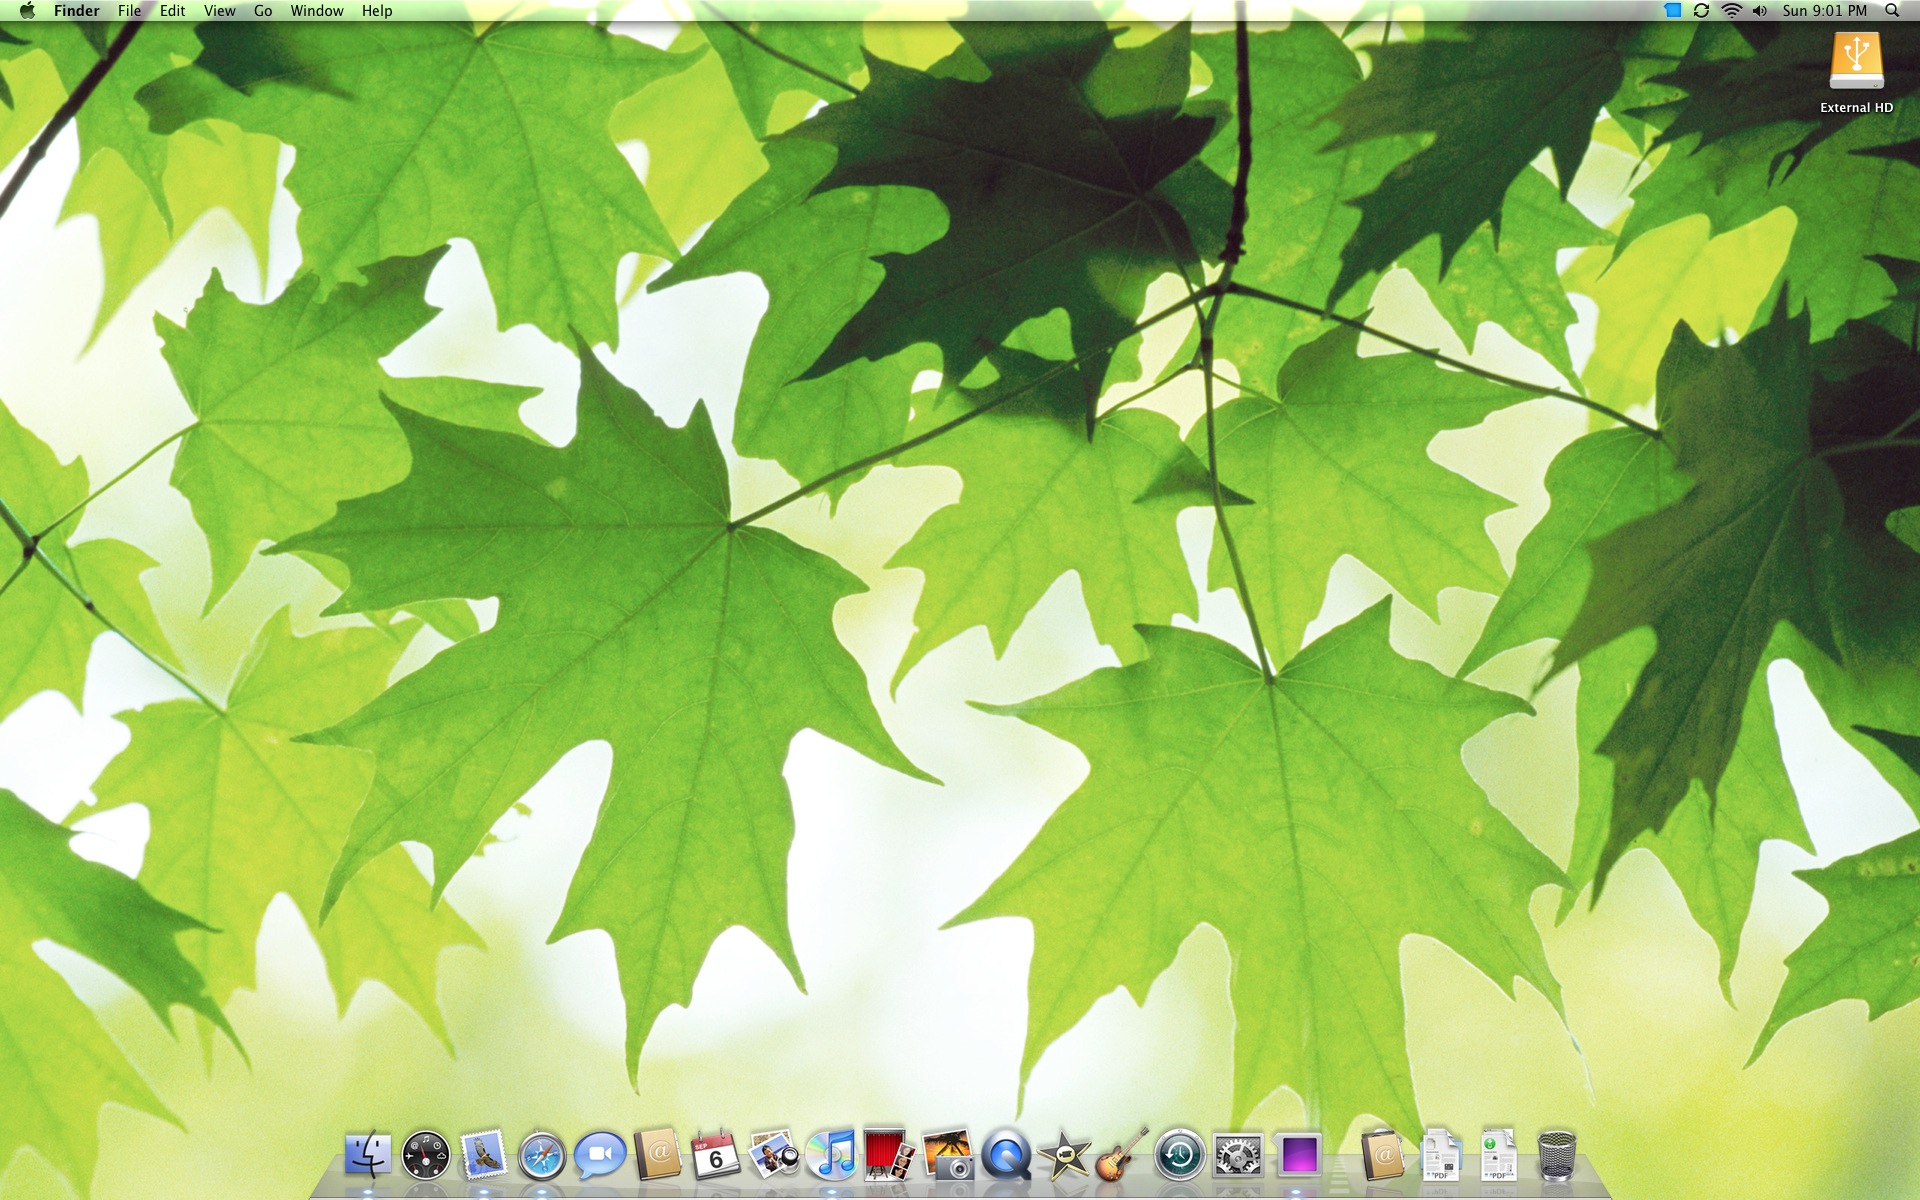This screenshot has height=1200, width=1920.
Task: Open iCal calendar showing 6
Action: click(716, 1155)
